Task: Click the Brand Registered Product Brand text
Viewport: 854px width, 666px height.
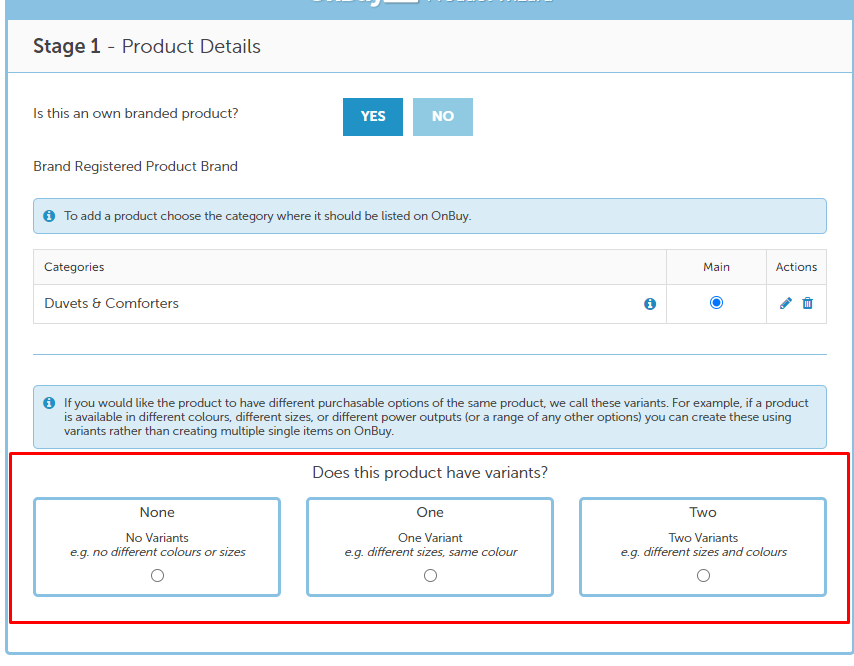Action: coord(135,166)
